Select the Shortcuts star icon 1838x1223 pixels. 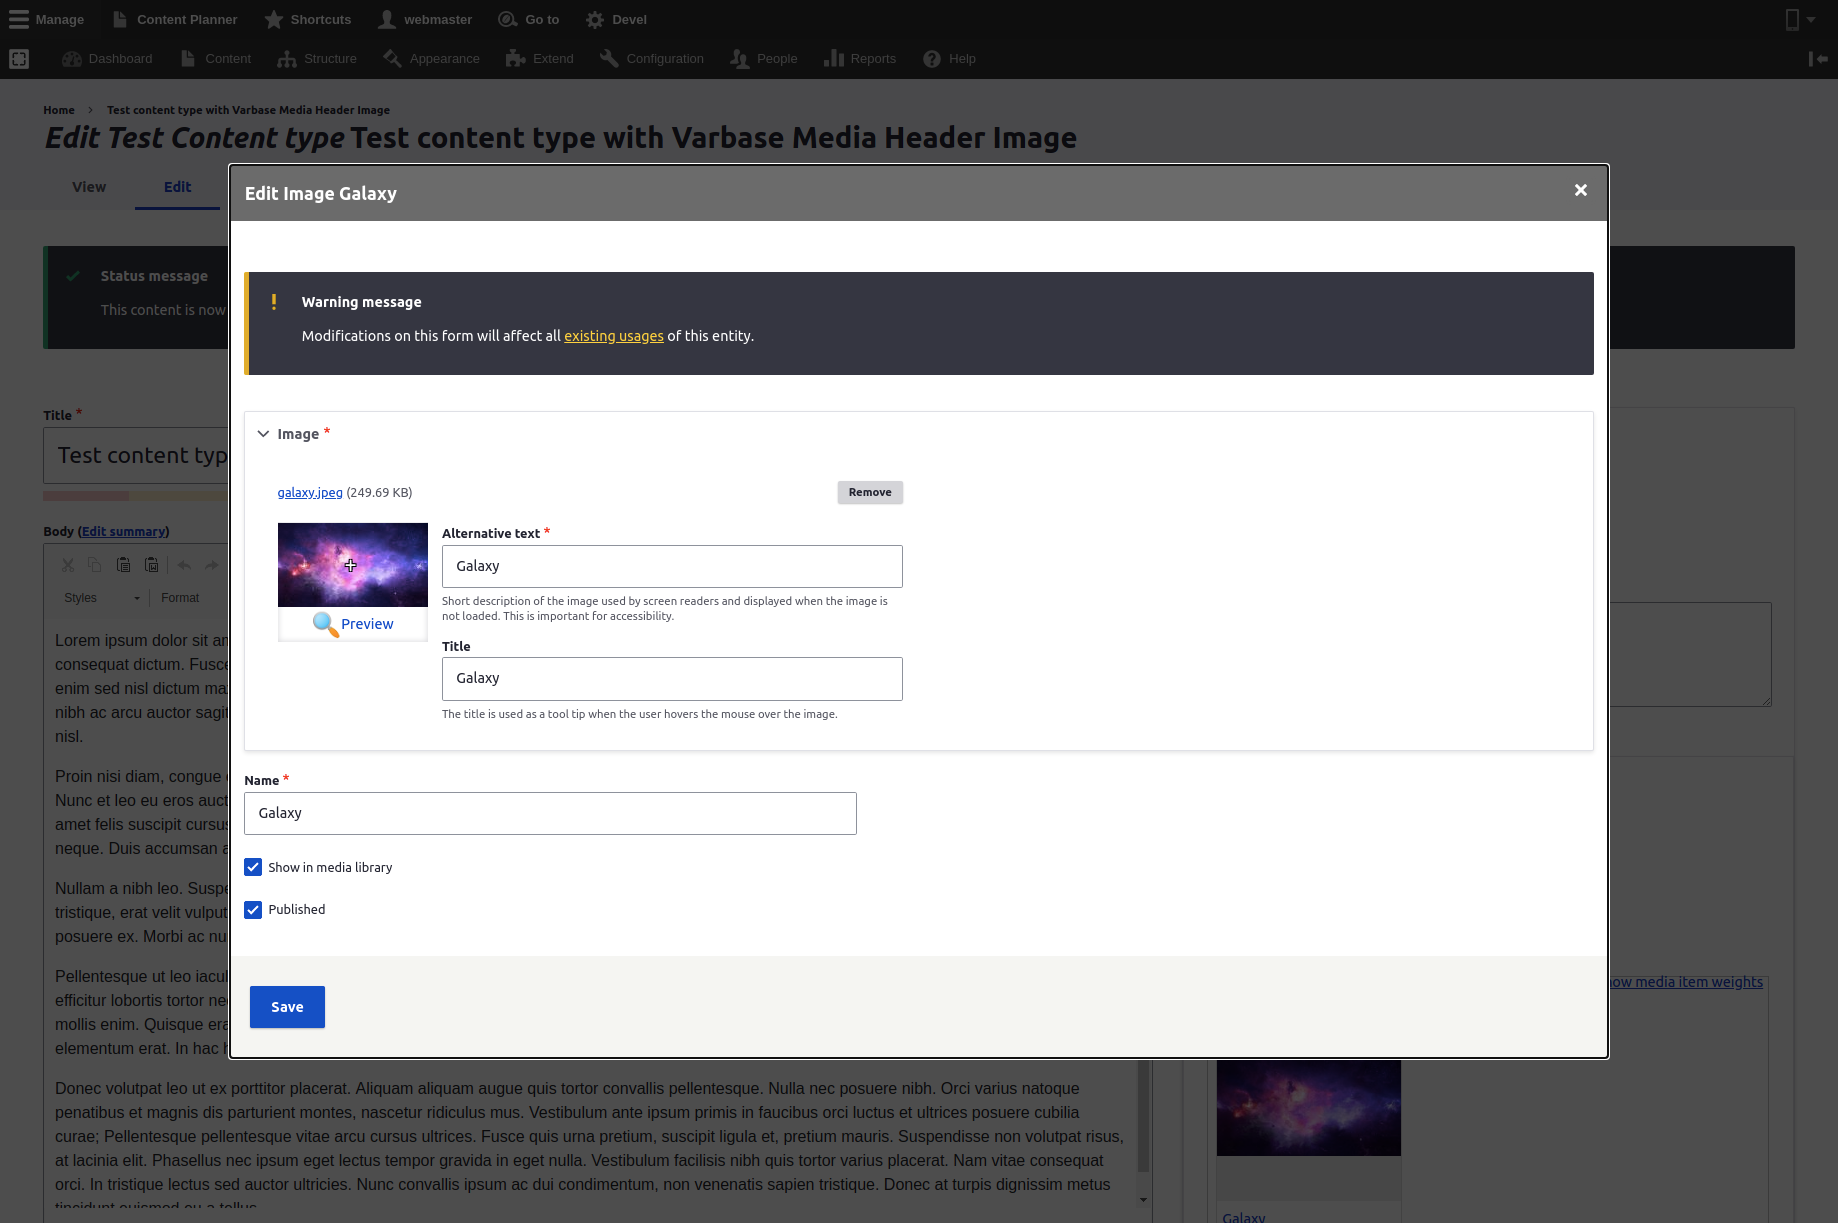click(x=272, y=18)
